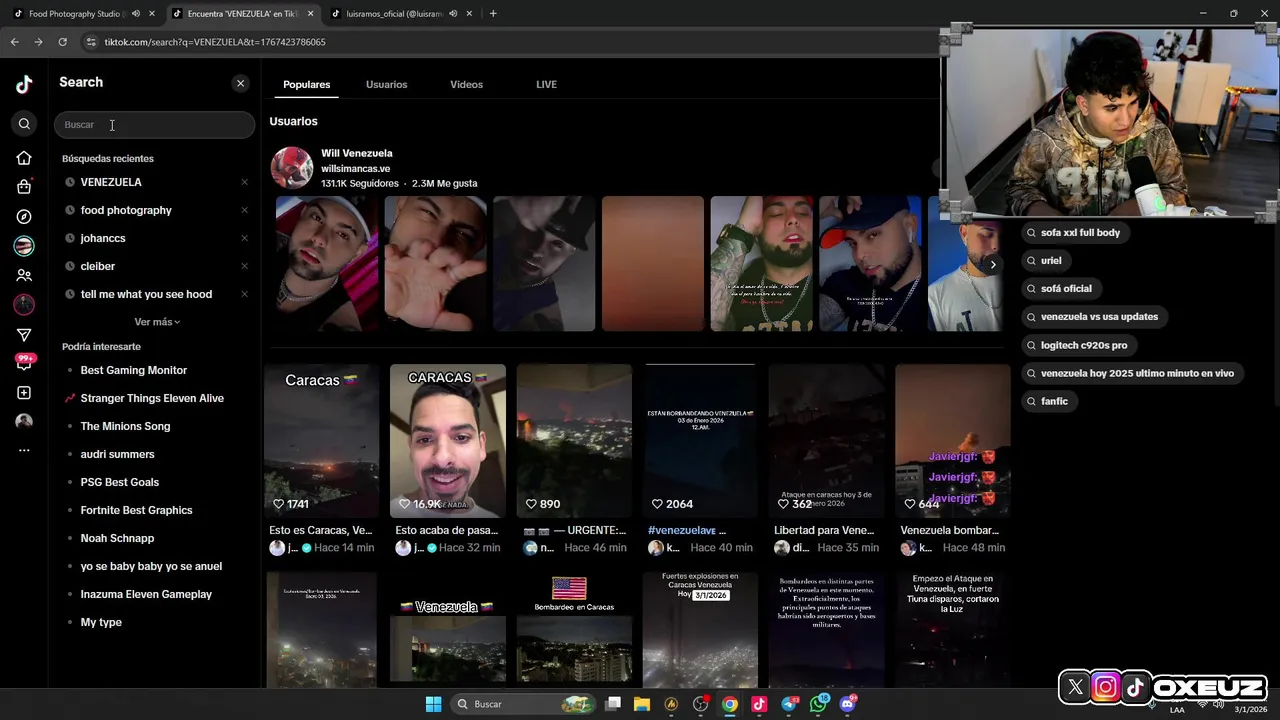Select the Populares tab
Image resolution: width=1280 pixels, height=720 pixels.
(306, 85)
